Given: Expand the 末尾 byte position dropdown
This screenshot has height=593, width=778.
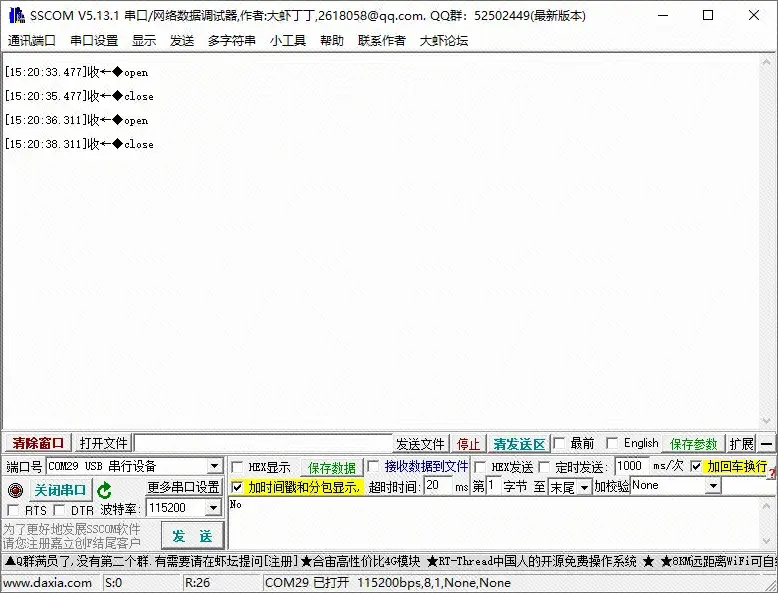Looking at the screenshot, I should point(585,487).
